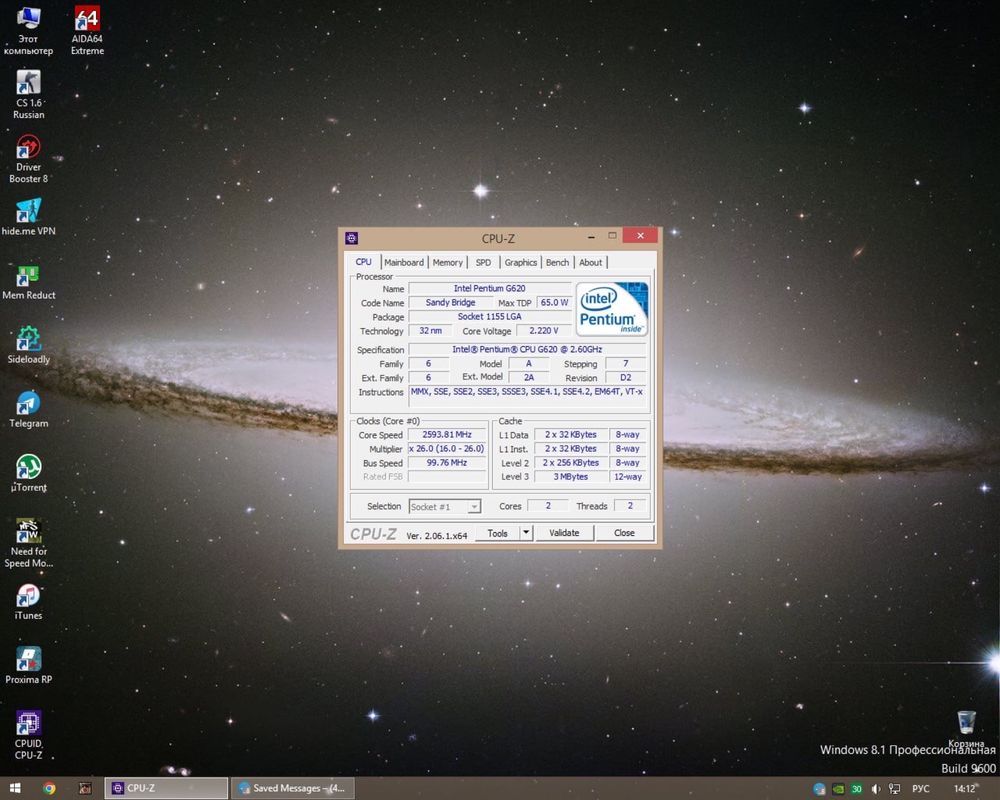Click the Technology value '32 nm'
Screen dimensions: 1000x800
[x=430, y=330]
